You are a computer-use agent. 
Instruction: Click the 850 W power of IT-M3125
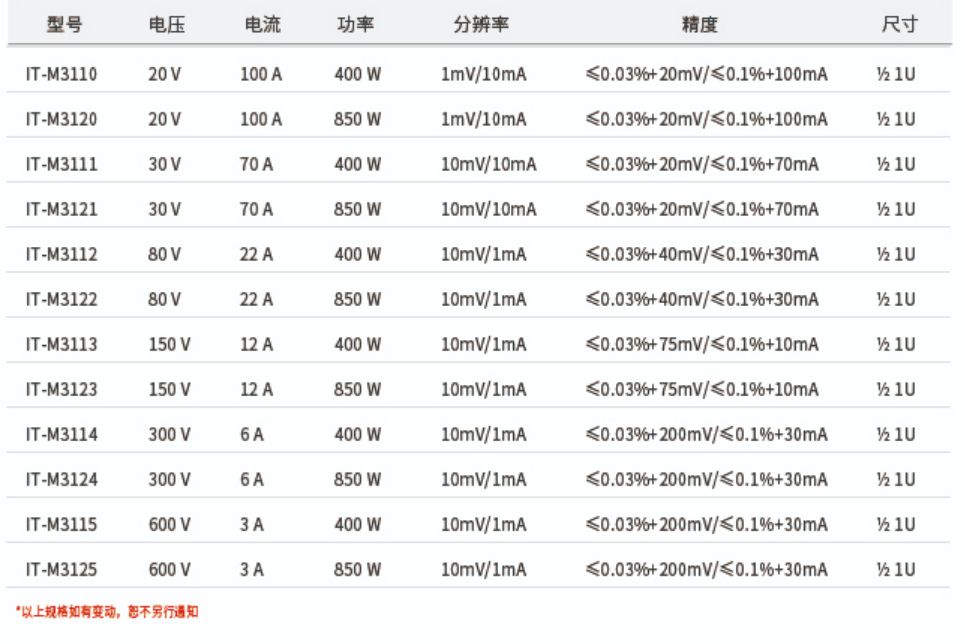tap(358, 570)
